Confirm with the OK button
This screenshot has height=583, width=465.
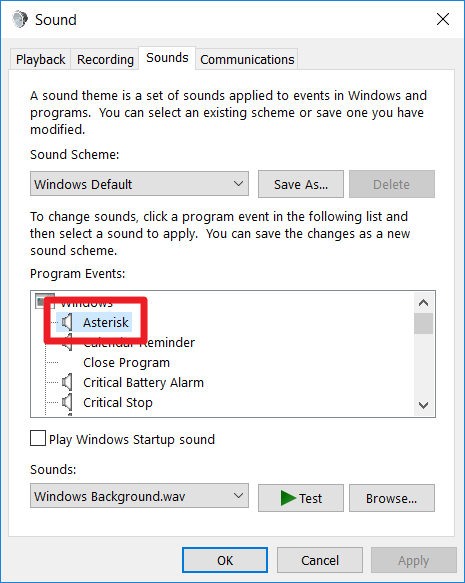click(x=225, y=560)
